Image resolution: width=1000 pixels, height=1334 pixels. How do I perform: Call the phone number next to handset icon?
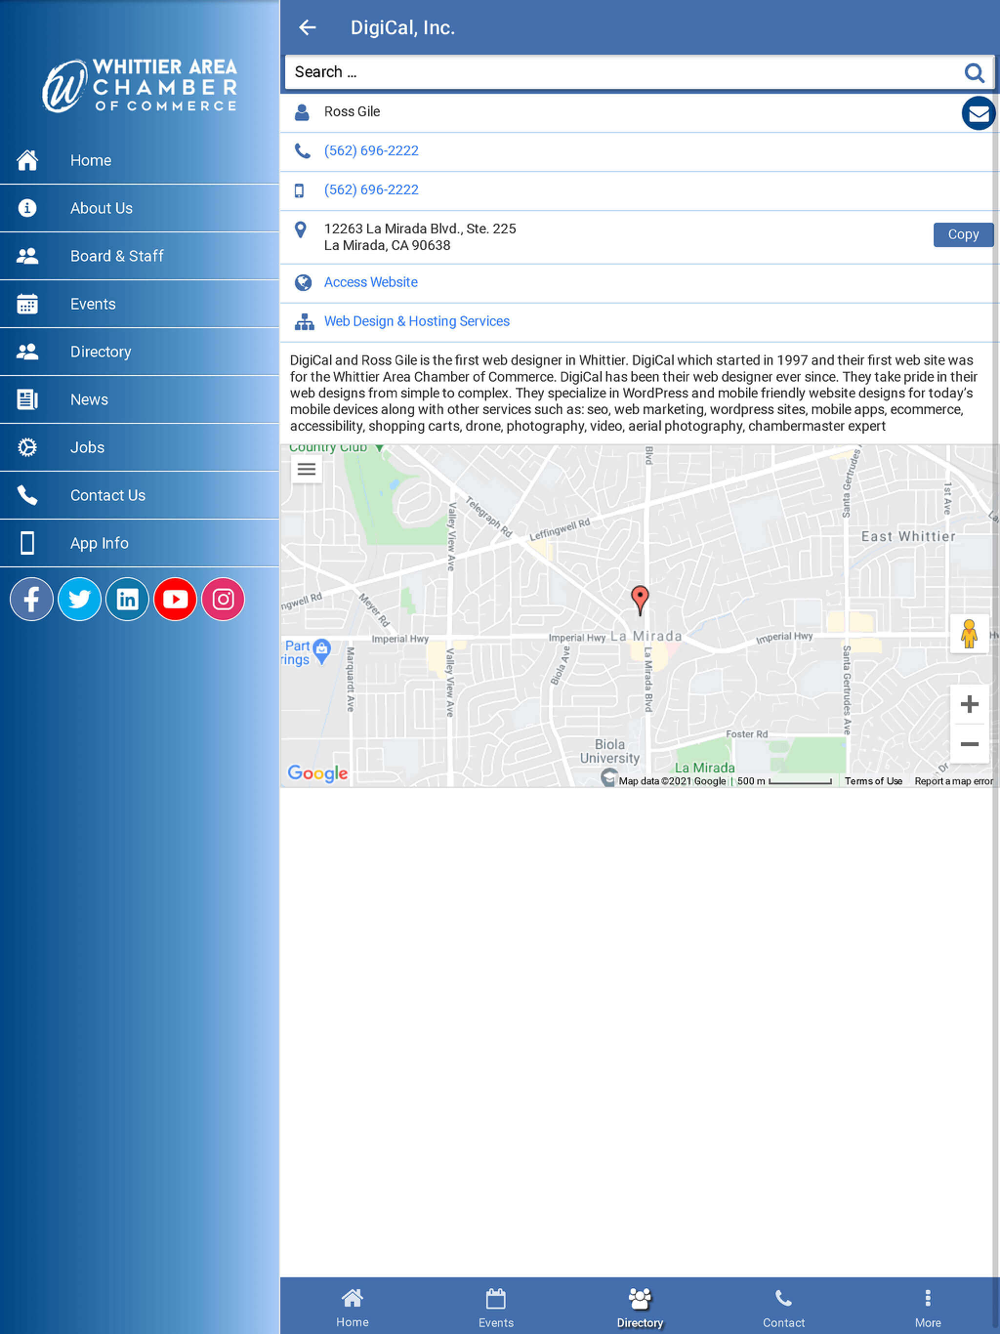[371, 151]
